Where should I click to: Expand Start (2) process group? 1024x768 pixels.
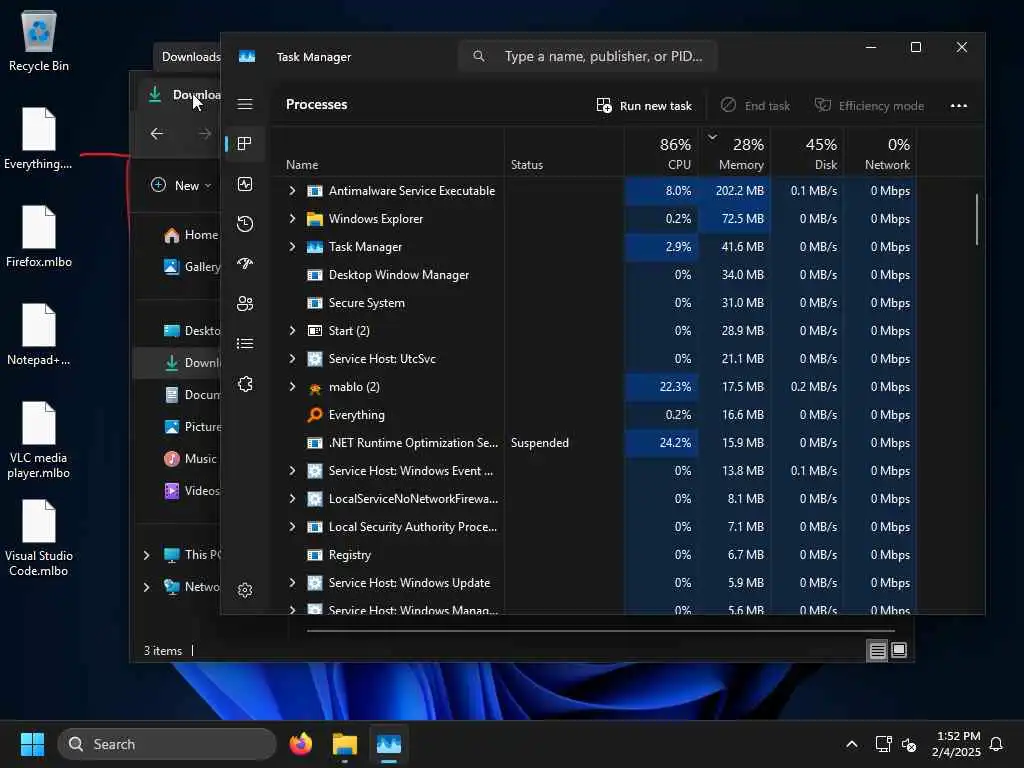pyautogui.click(x=292, y=331)
